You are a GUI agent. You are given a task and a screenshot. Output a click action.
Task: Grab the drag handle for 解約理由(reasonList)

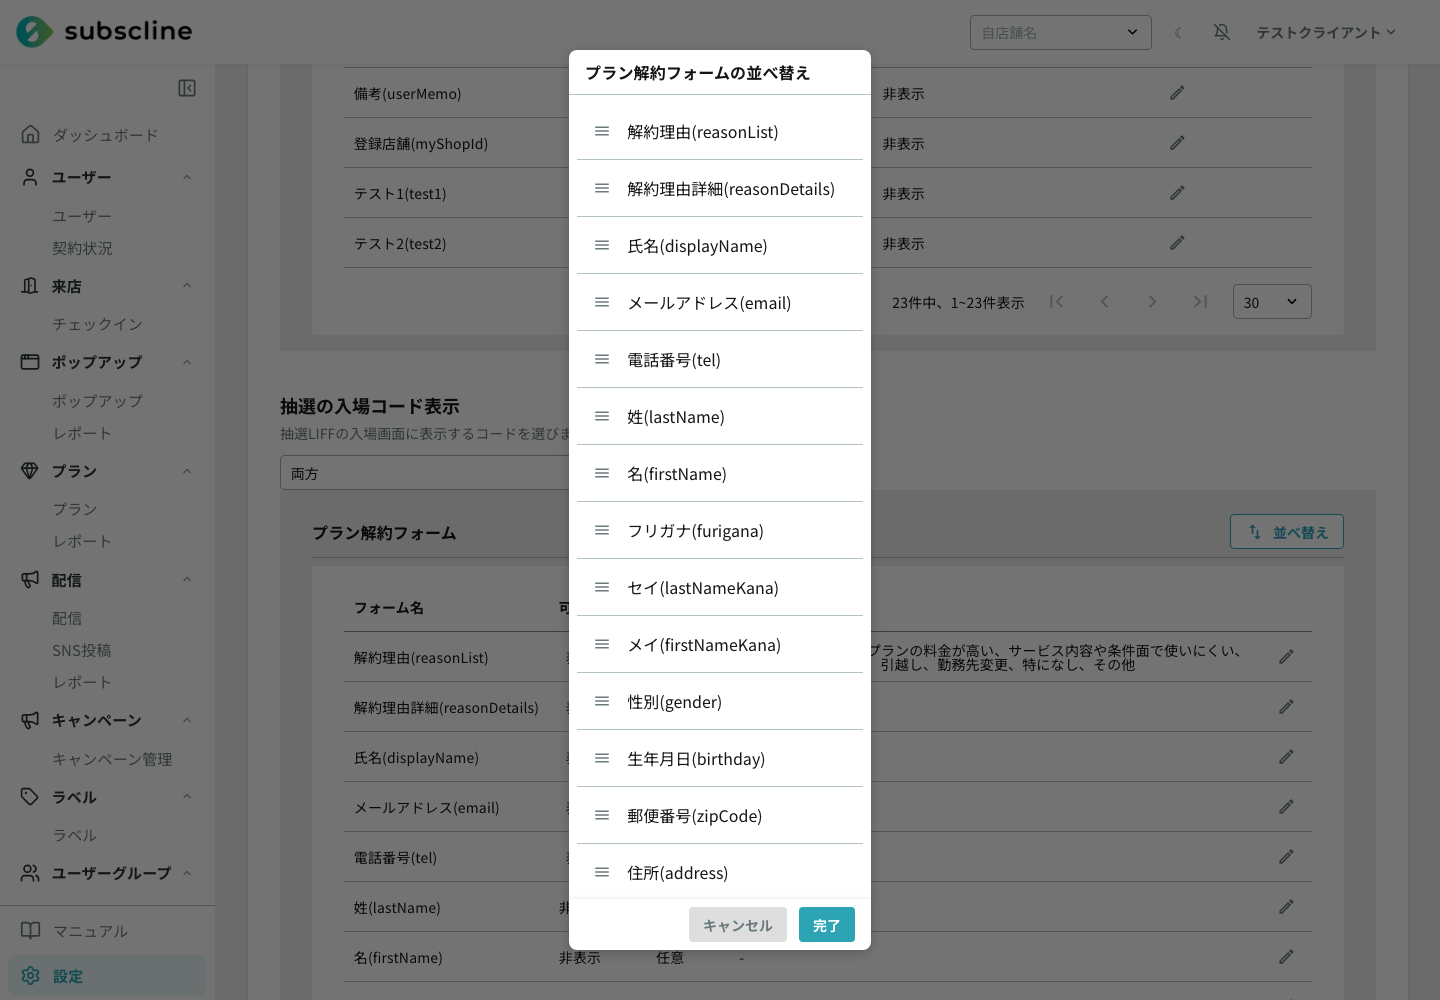pos(602,131)
